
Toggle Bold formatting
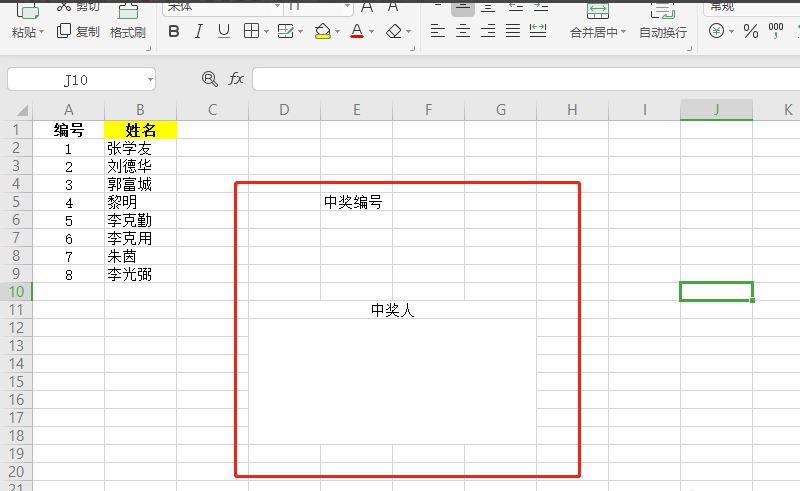pos(174,31)
